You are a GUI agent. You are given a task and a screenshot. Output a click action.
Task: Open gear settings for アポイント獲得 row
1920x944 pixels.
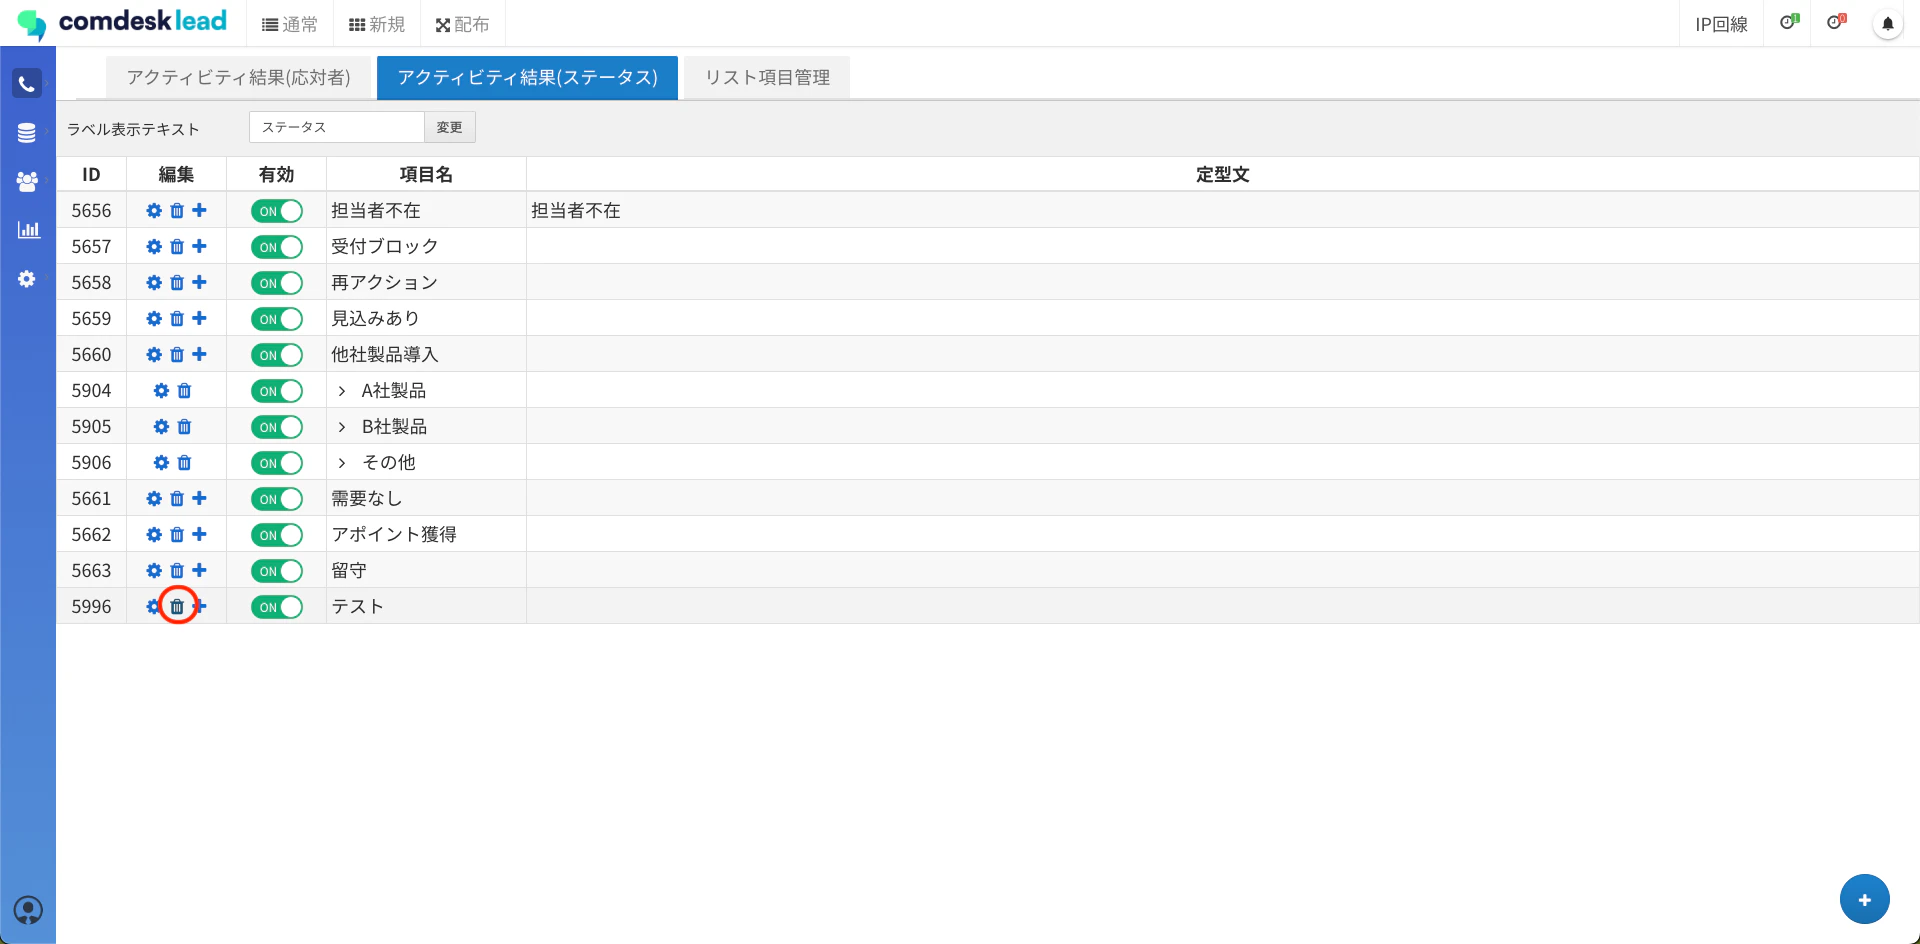click(154, 535)
